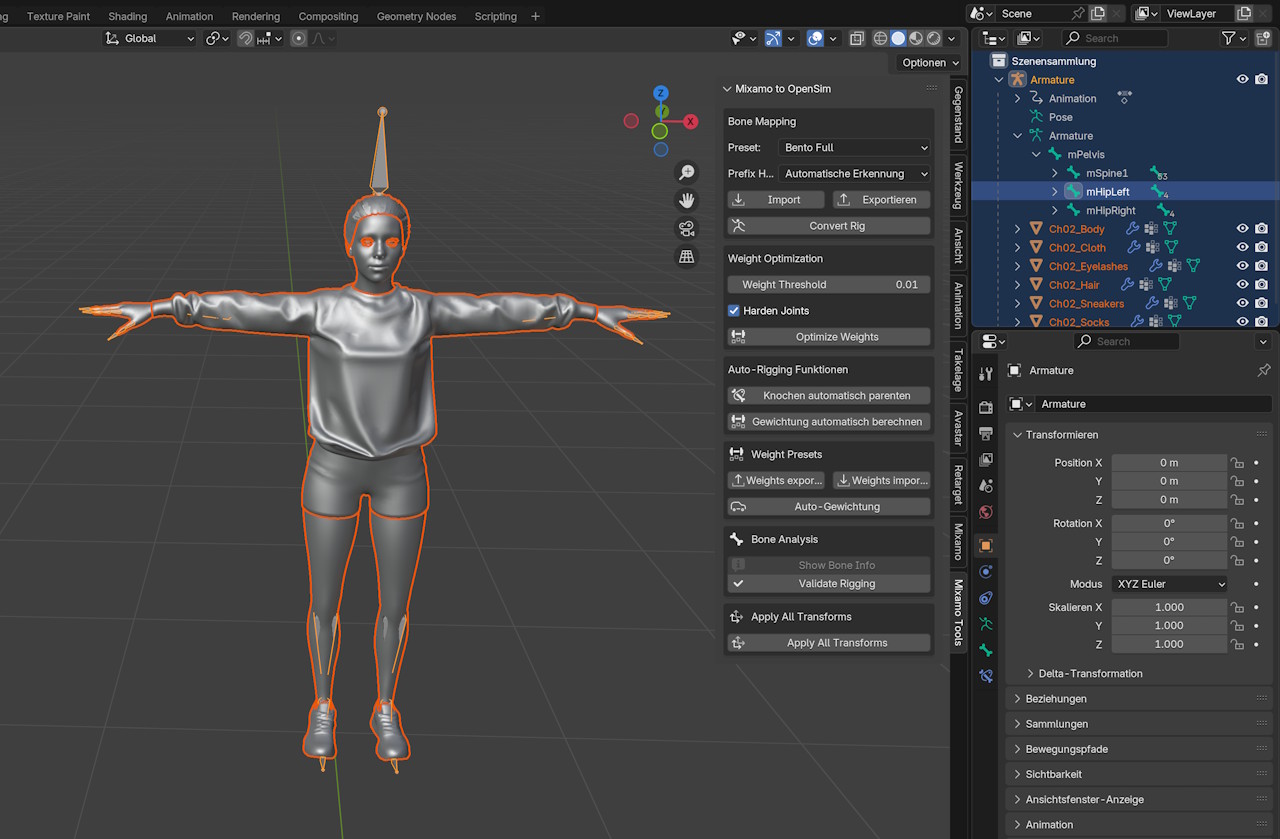The image size is (1280, 839).
Task: Click the zoom view magnifier icon
Action: [686, 172]
